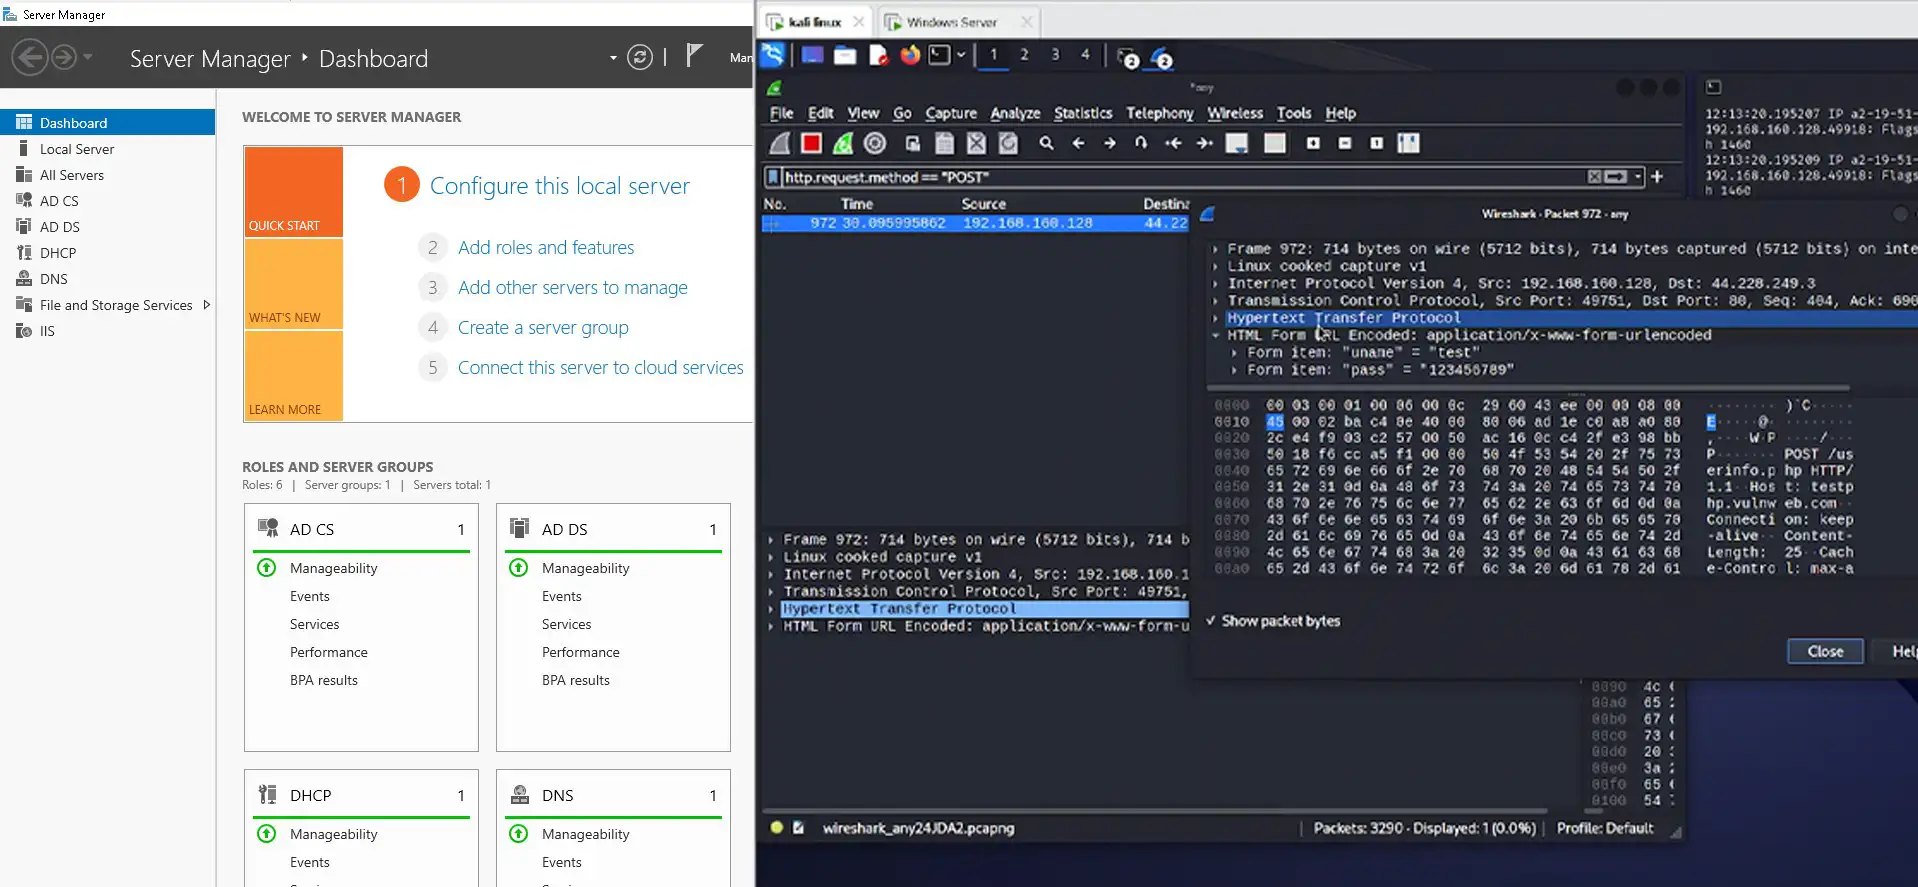Screen dimensions: 1918x887
Task: Launch terminal from Kali panel
Action: [x=939, y=55]
